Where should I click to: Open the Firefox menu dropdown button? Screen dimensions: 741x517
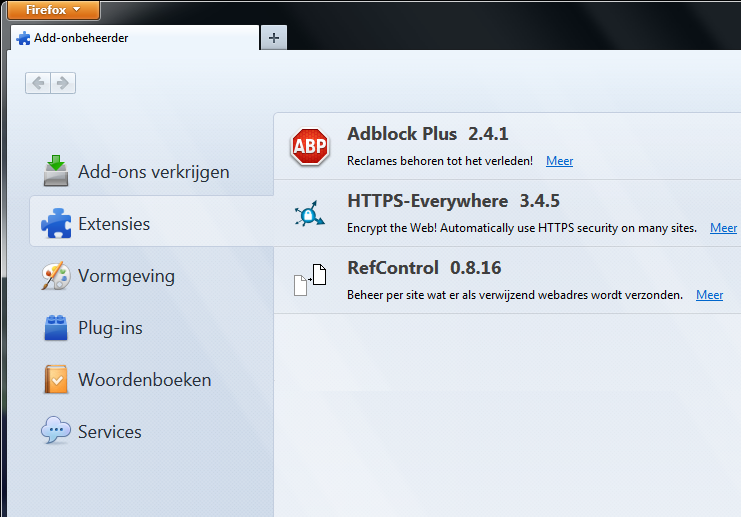coord(53,10)
